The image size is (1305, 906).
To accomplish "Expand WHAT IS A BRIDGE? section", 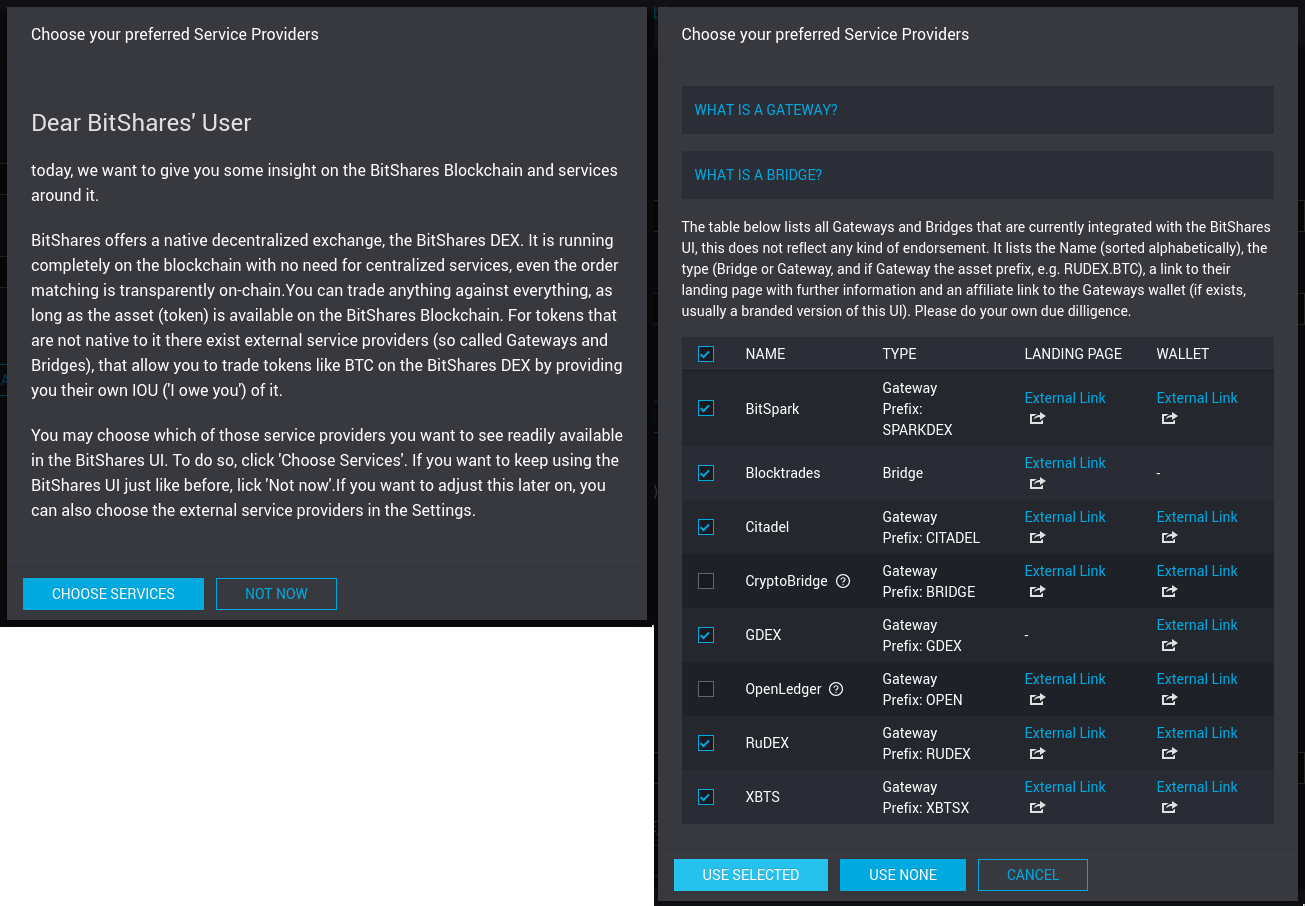I will pyautogui.click(x=978, y=175).
